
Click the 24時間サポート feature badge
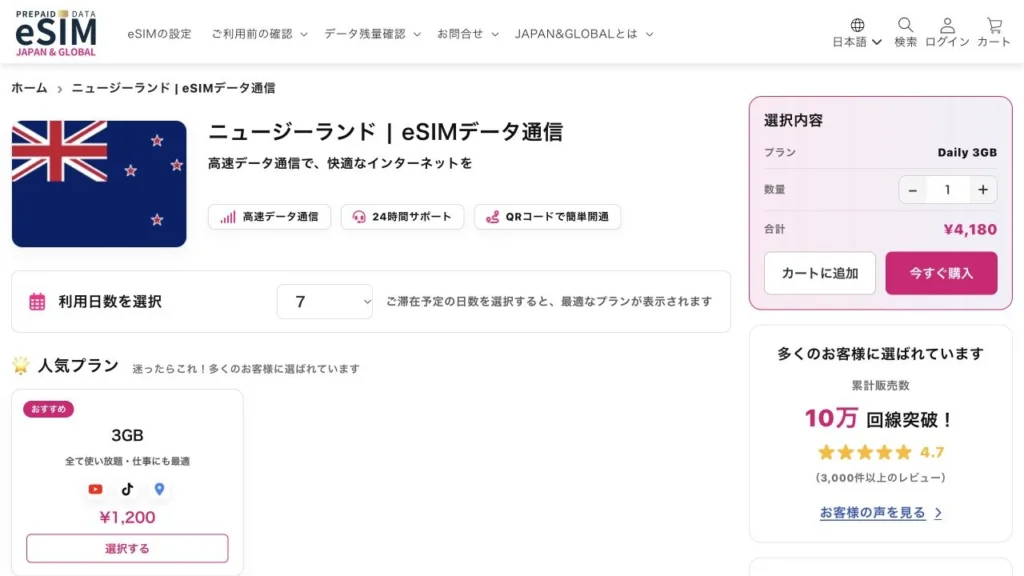click(x=402, y=217)
